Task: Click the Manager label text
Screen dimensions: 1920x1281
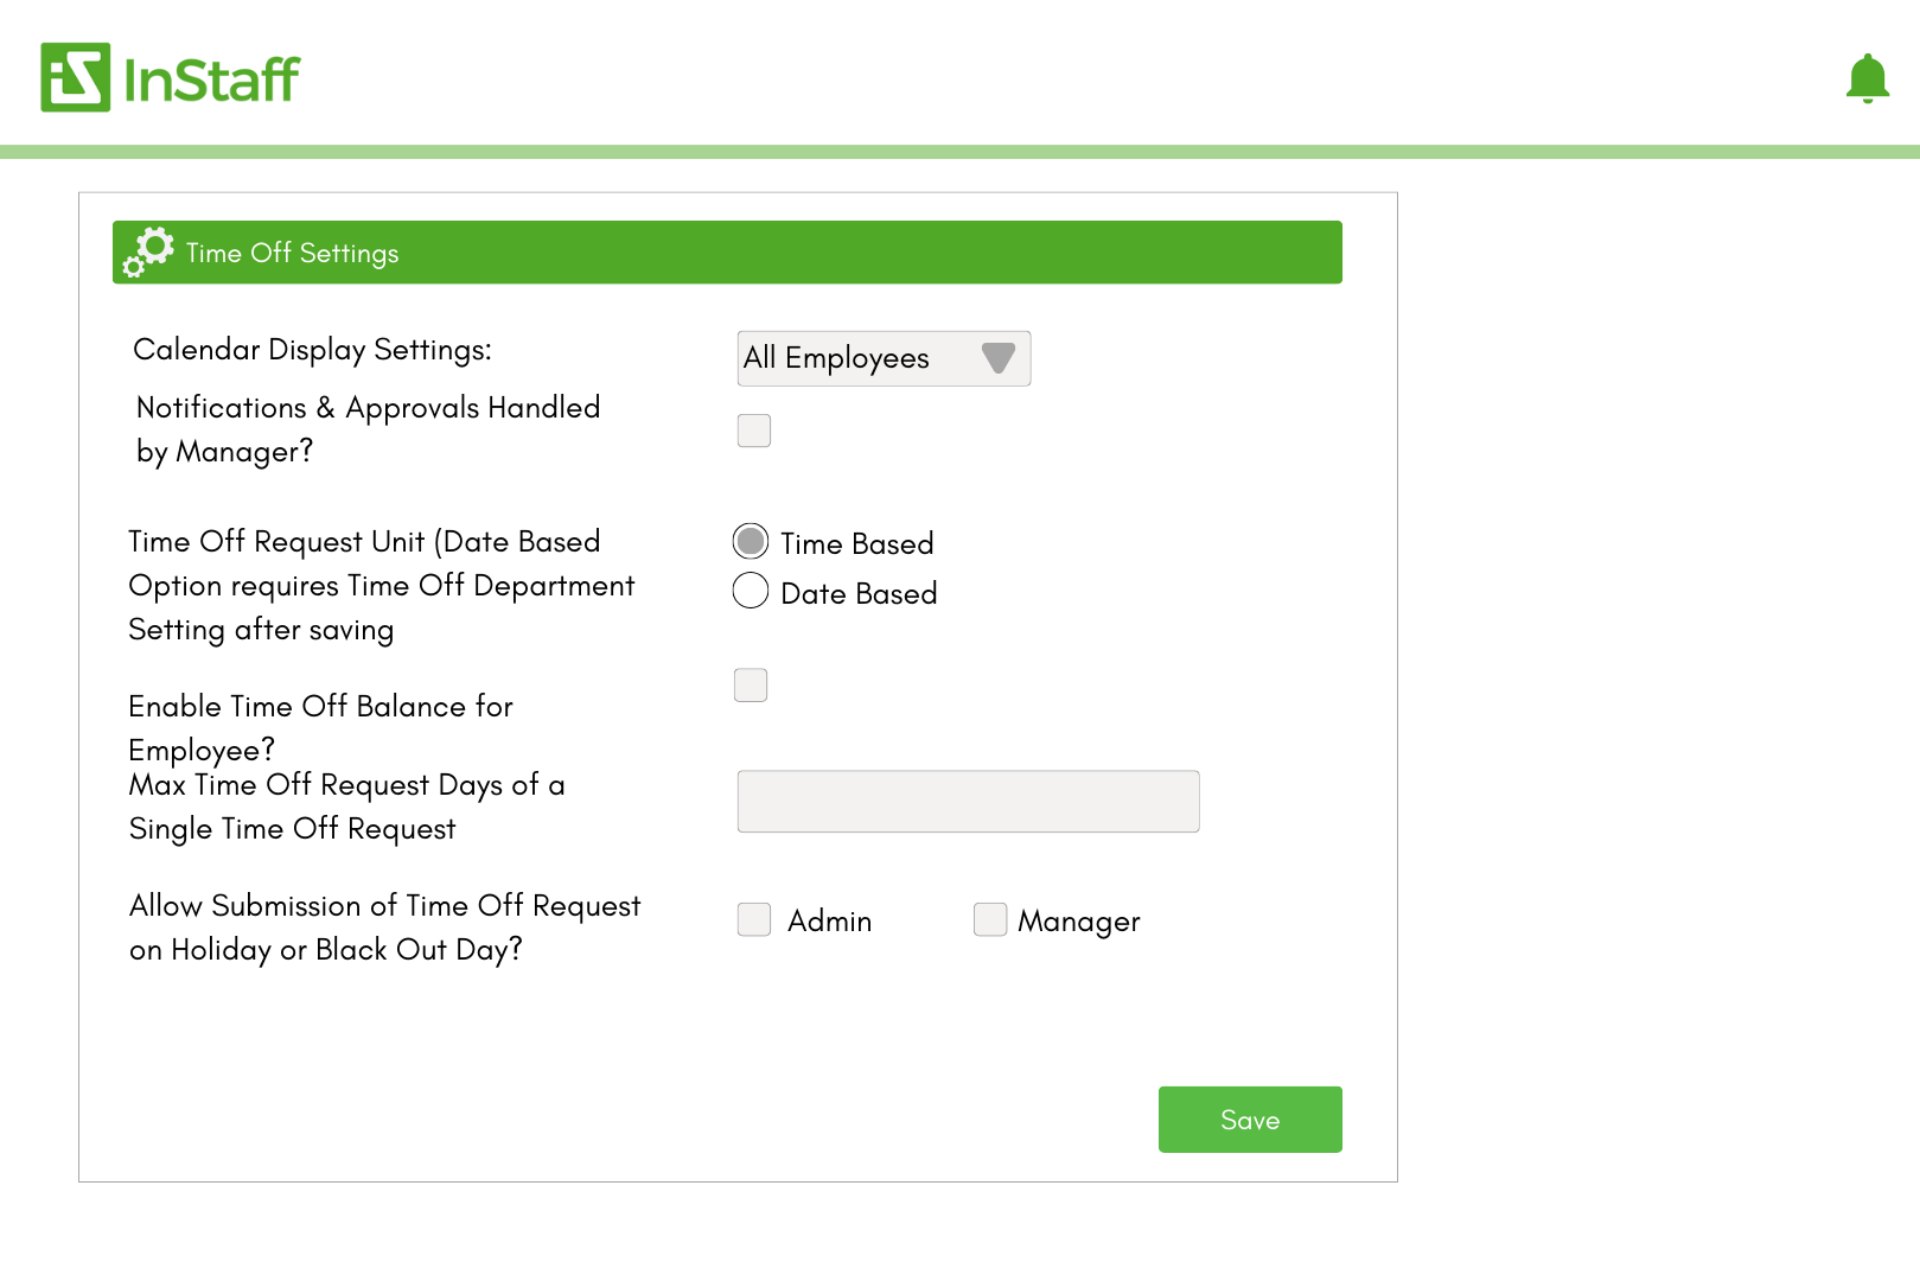Action: 1079,922
